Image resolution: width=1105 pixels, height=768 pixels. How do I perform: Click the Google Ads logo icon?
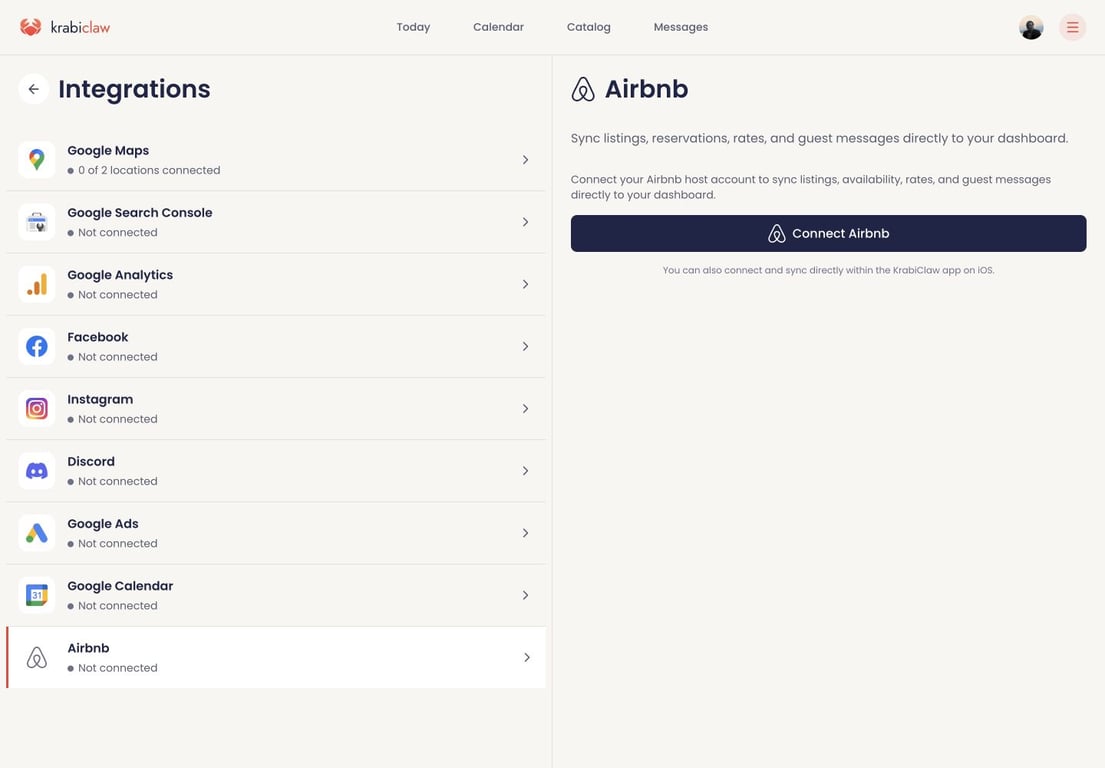point(37,533)
